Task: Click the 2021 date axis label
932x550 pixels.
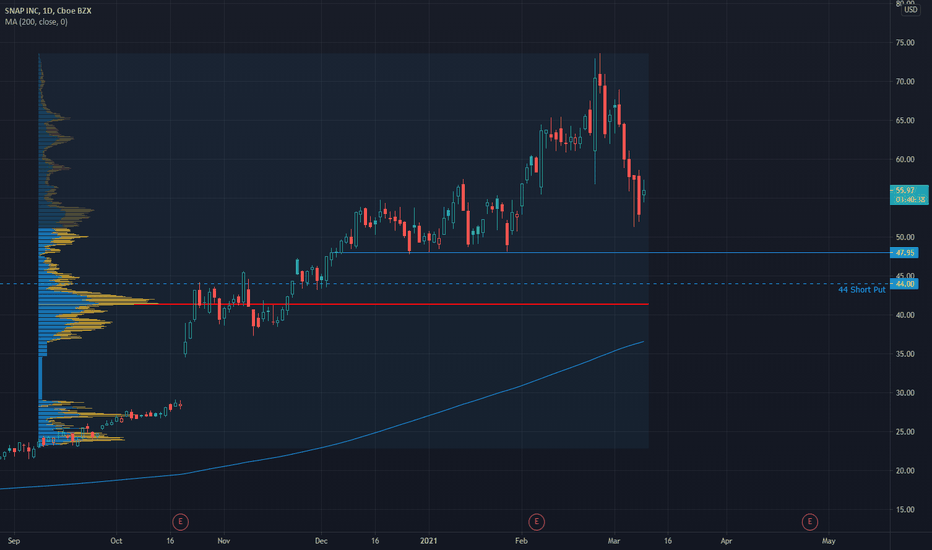Action: click(429, 541)
